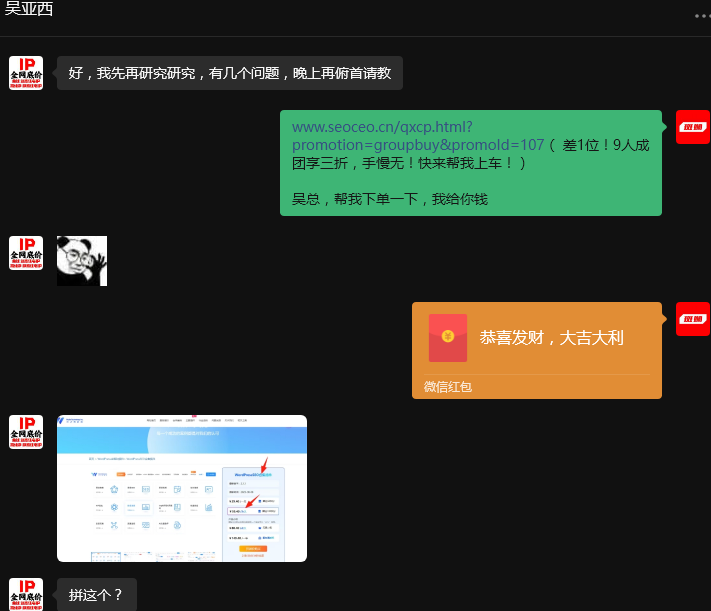The width and height of the screenshot is (711, 611).
Task: Open contact avatar beside 拼这个？ message
Action: click(x=26, y=594)
